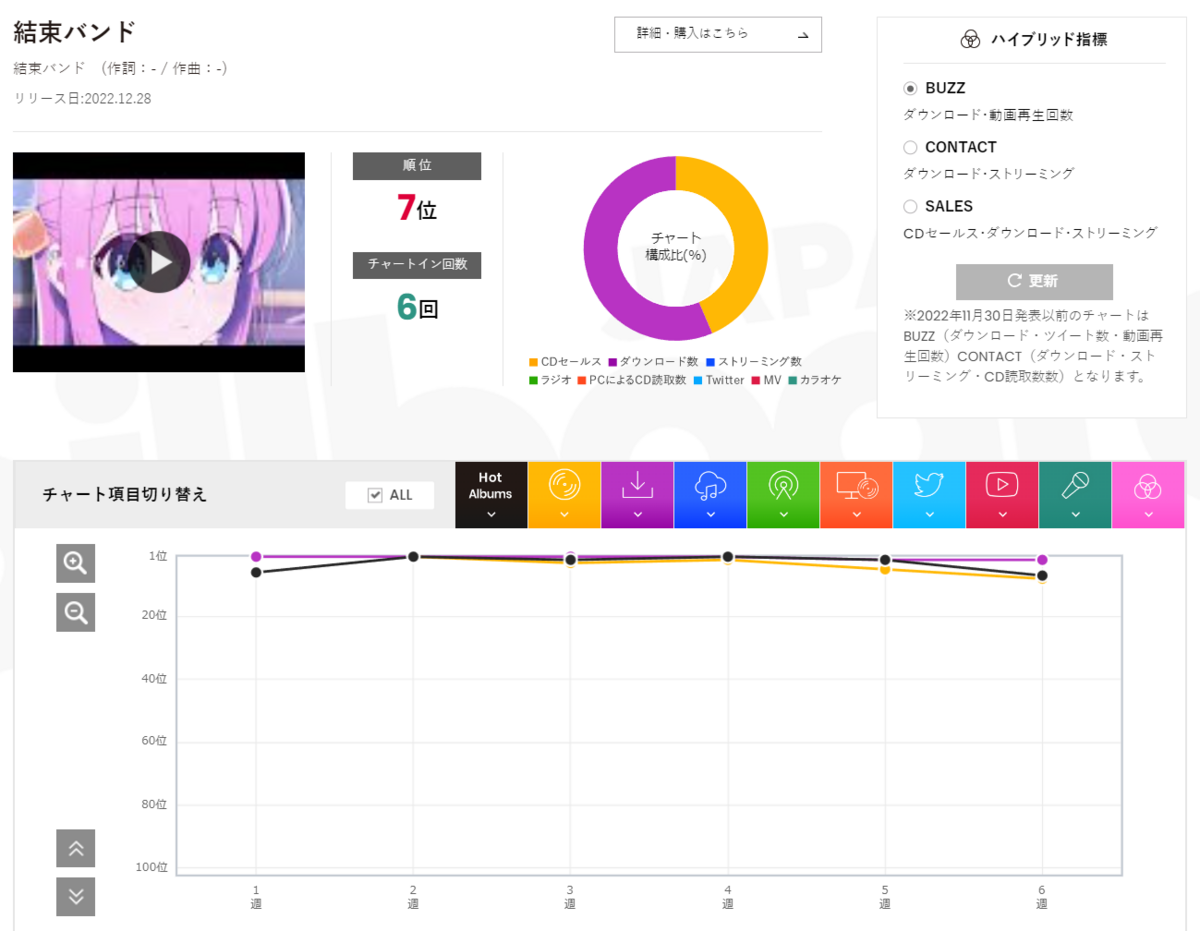This screenshot has height=931, width=1200.
Task: Click the MV legend entry
Action: [x=767, y=380]
